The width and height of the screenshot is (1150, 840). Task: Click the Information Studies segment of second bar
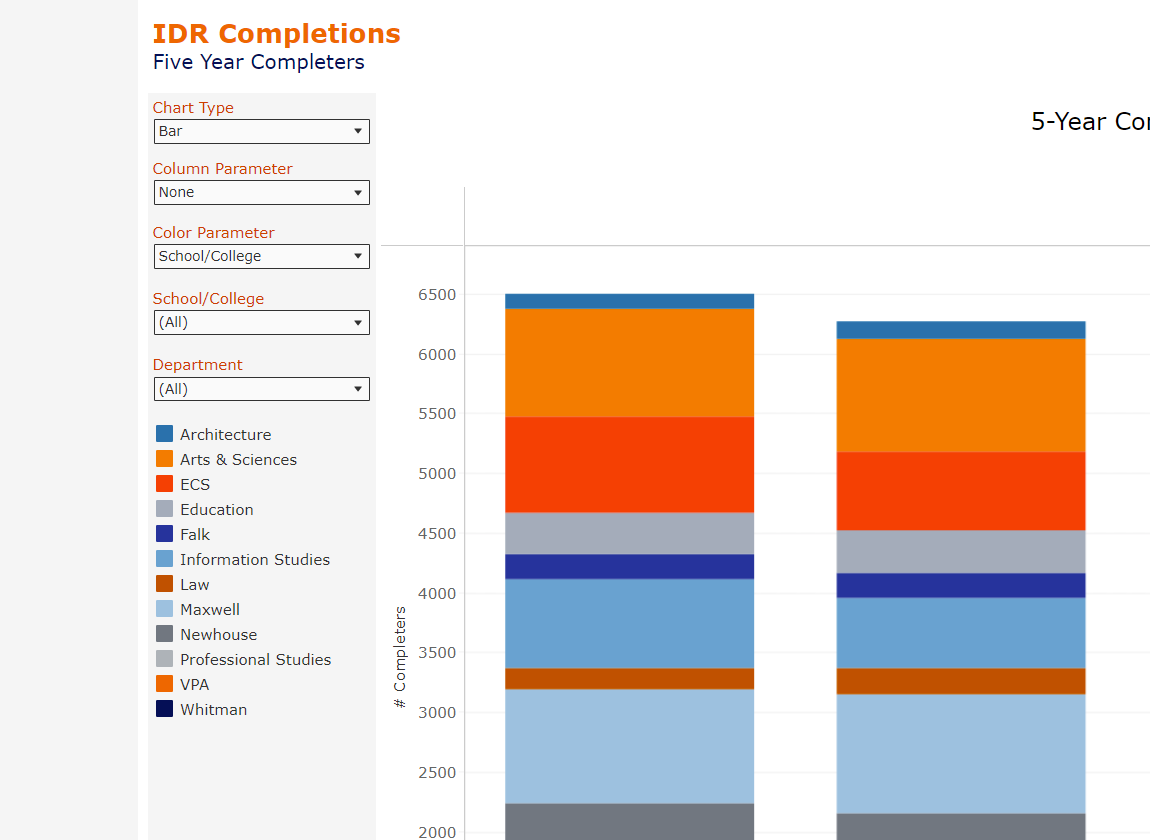(961, 633)
